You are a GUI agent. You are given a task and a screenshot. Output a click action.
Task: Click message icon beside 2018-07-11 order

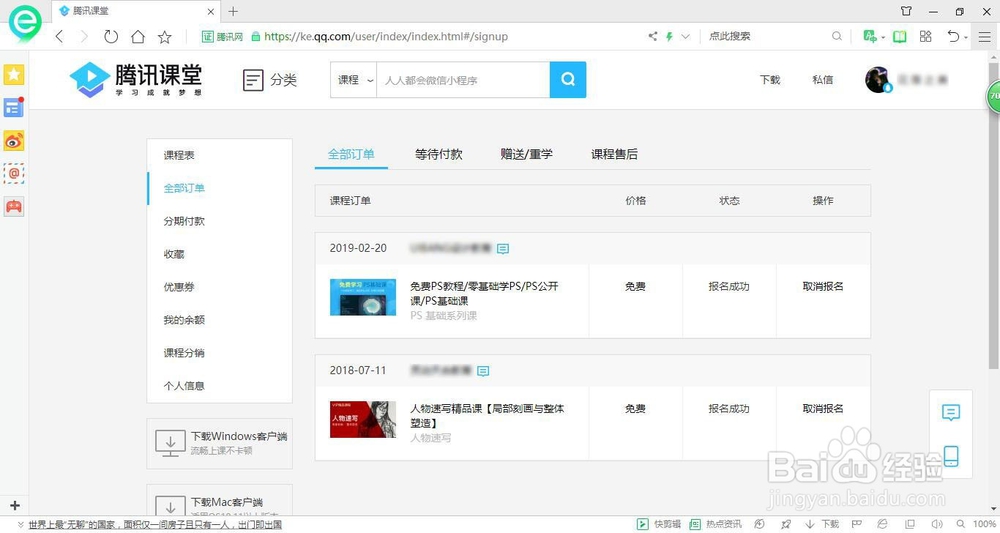(483, 371)
